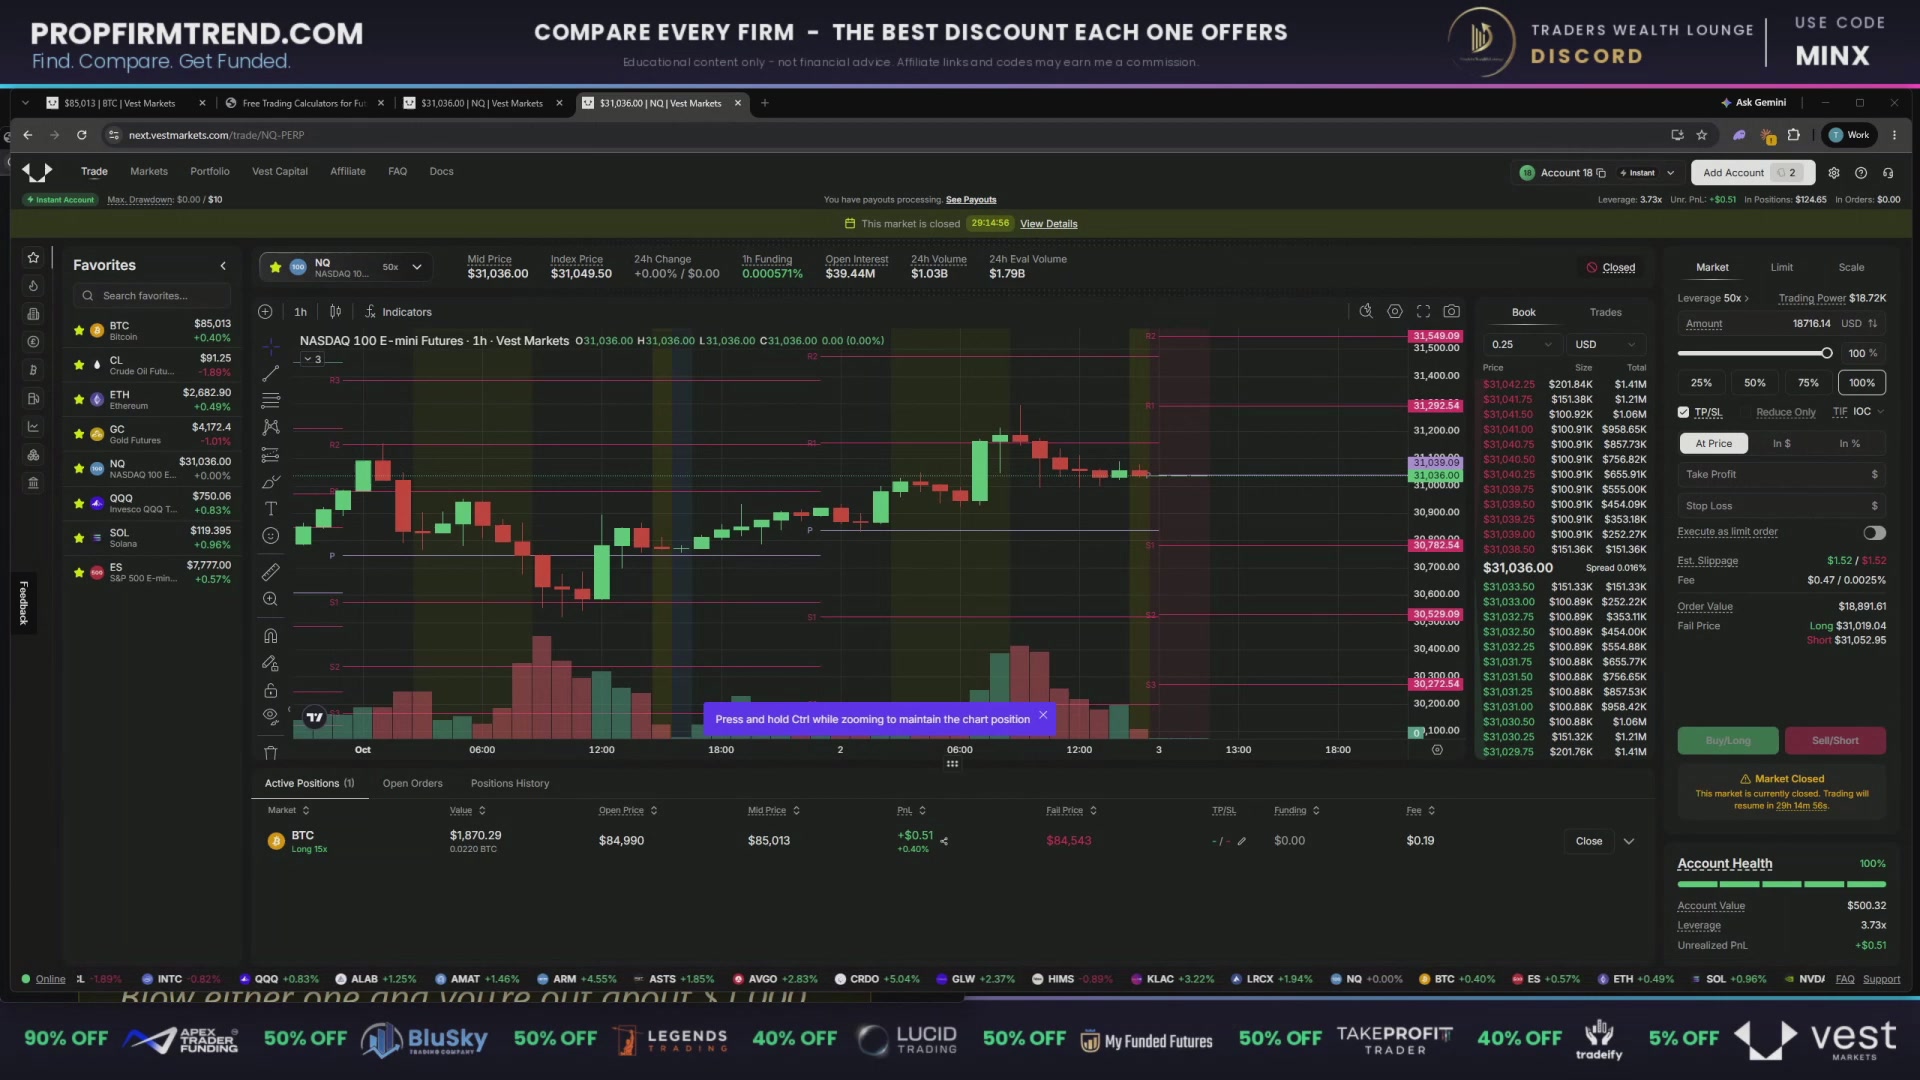This screenshot has height=1080, width=1920.
Task: Close the BTC position
Action: pos(1589,841)
